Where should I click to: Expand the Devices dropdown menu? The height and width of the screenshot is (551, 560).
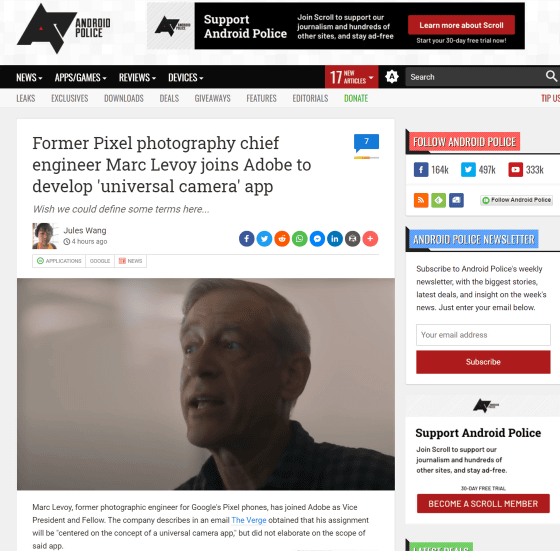point(186,77)
